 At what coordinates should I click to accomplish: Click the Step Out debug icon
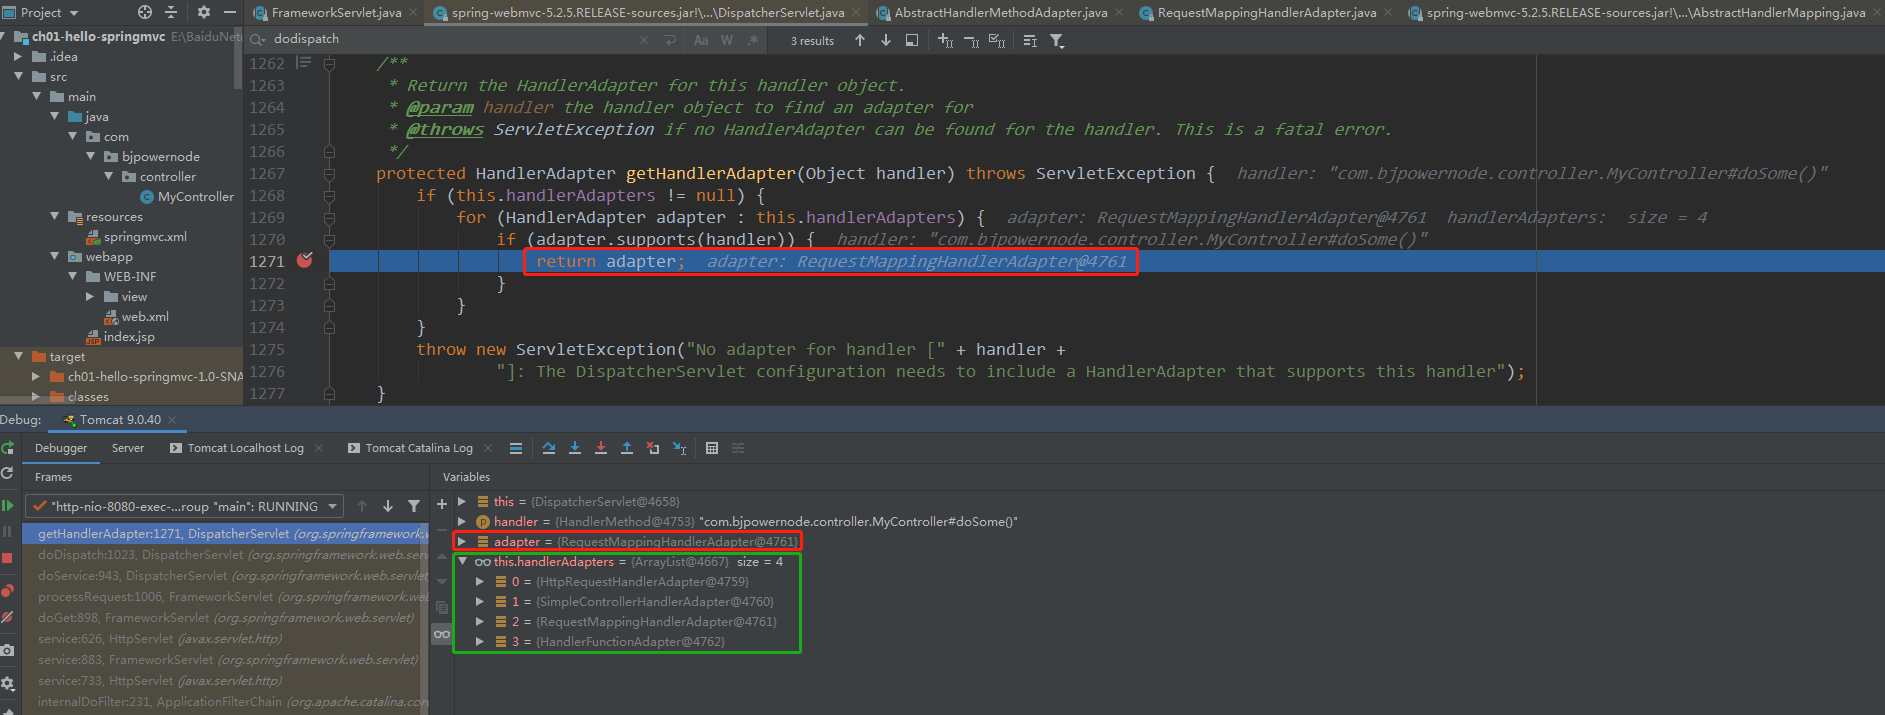click(x=627, y=448)
